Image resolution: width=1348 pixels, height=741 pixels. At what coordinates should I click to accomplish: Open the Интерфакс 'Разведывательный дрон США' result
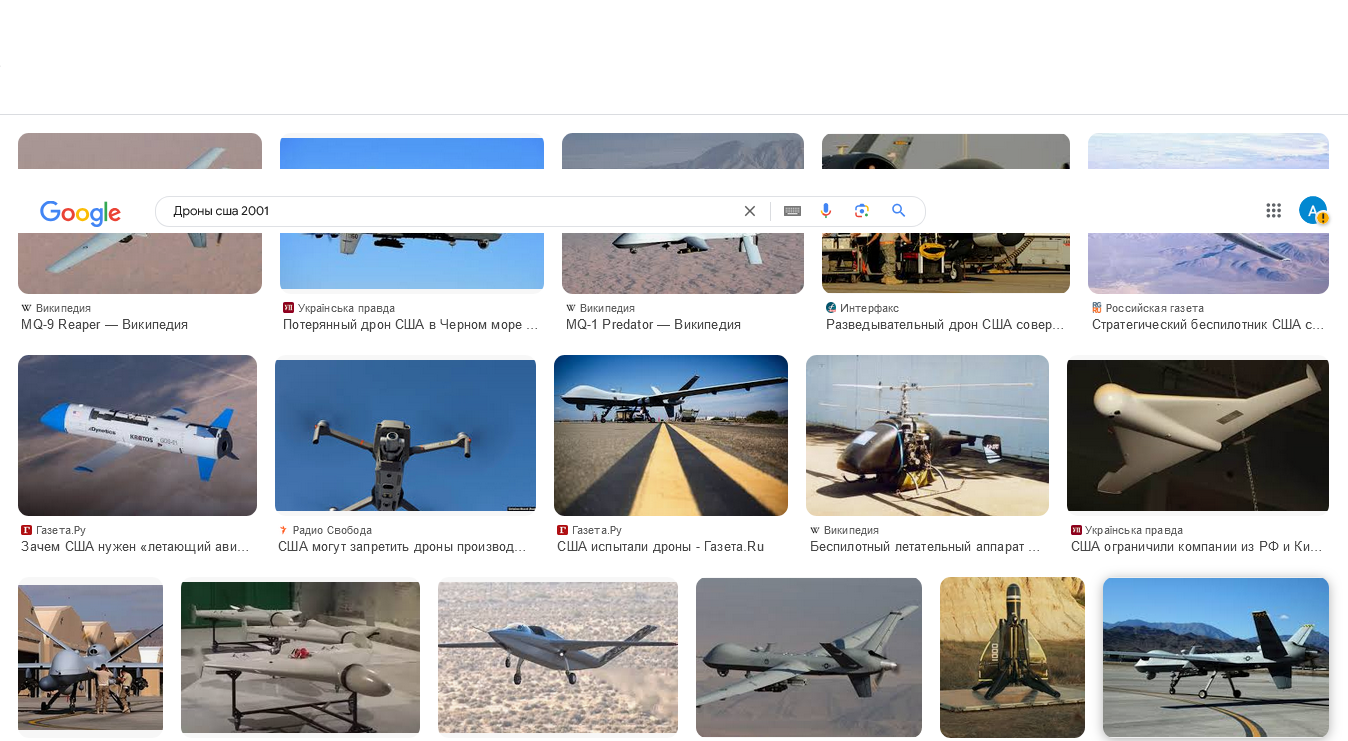tap(945, 325)
